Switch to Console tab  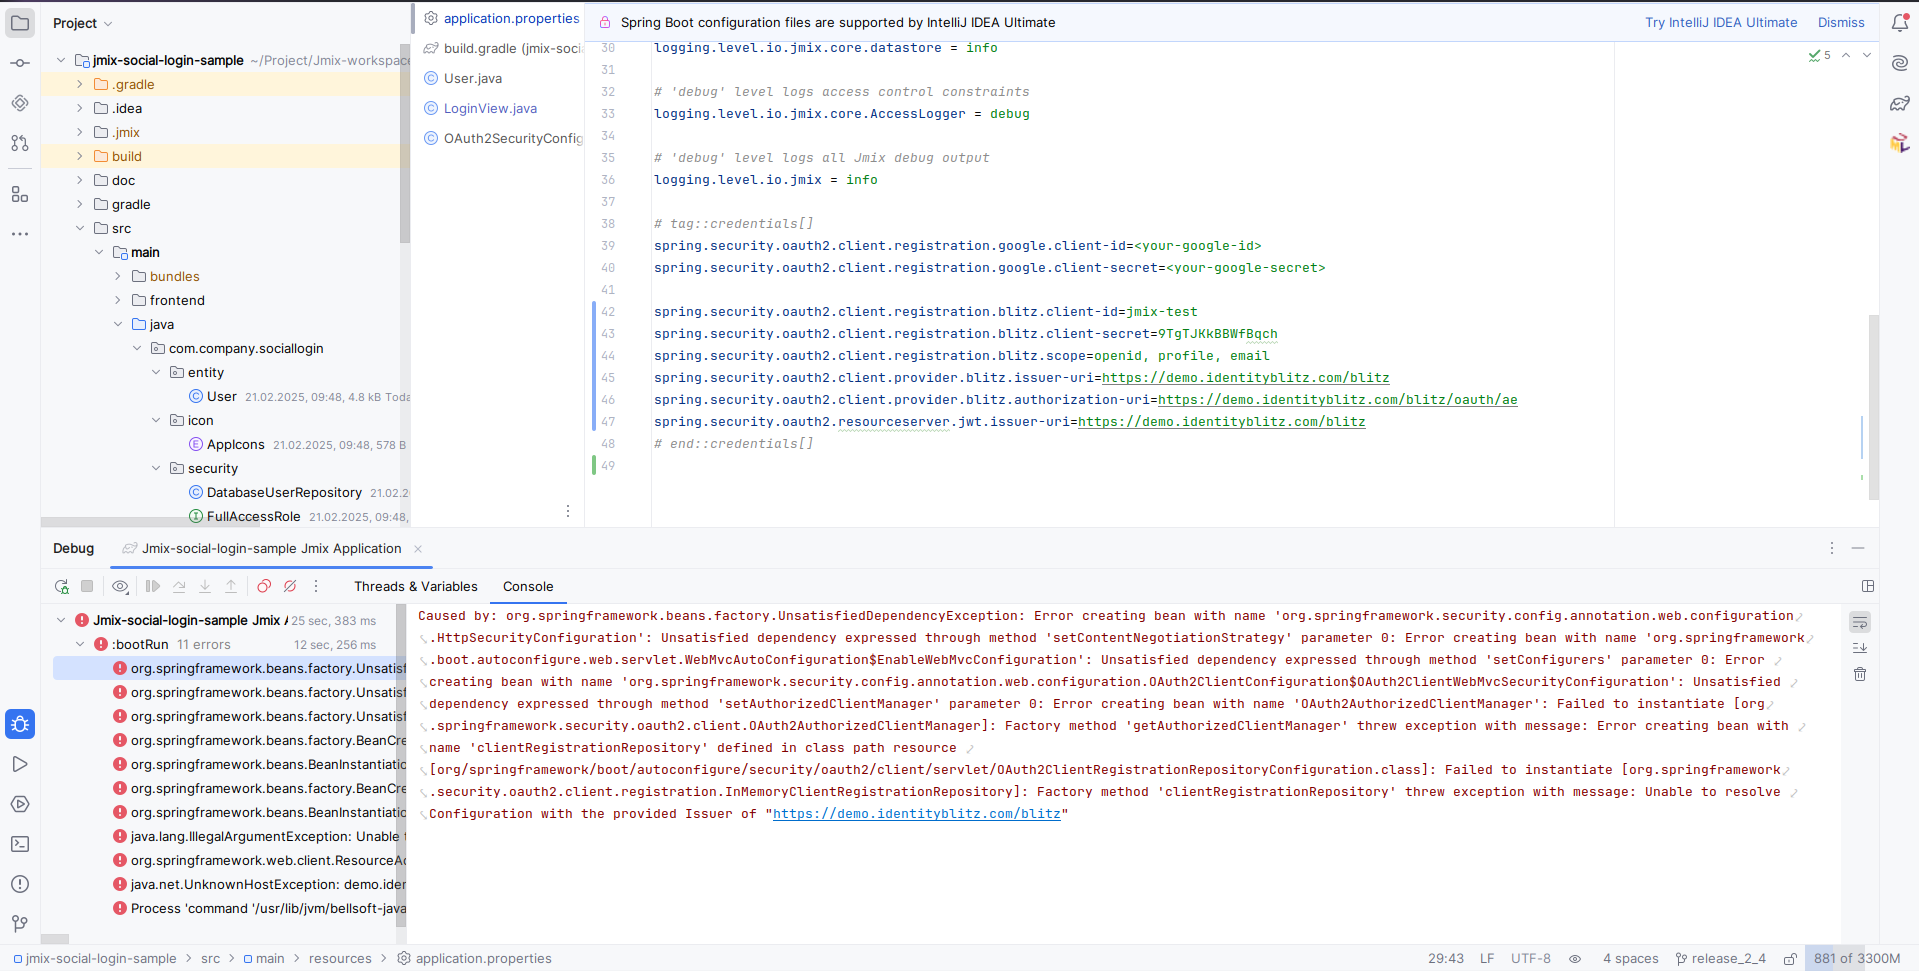528,587
